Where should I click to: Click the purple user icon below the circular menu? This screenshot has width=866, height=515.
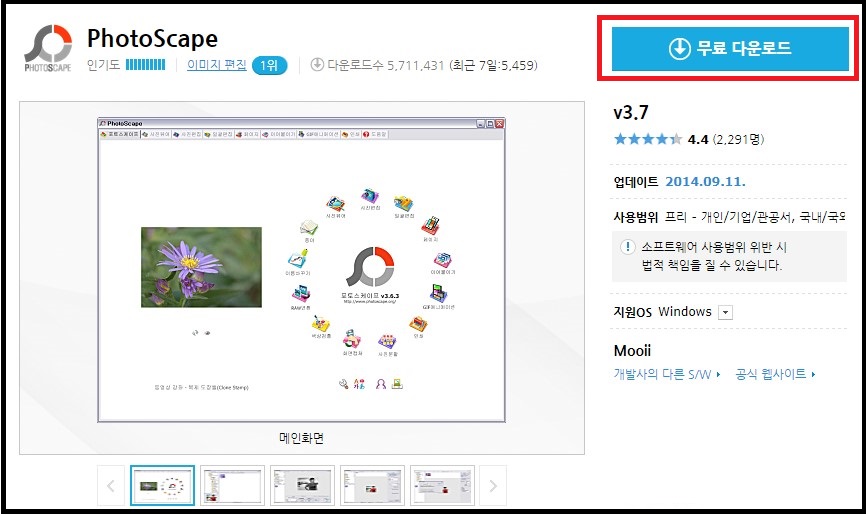381,383
